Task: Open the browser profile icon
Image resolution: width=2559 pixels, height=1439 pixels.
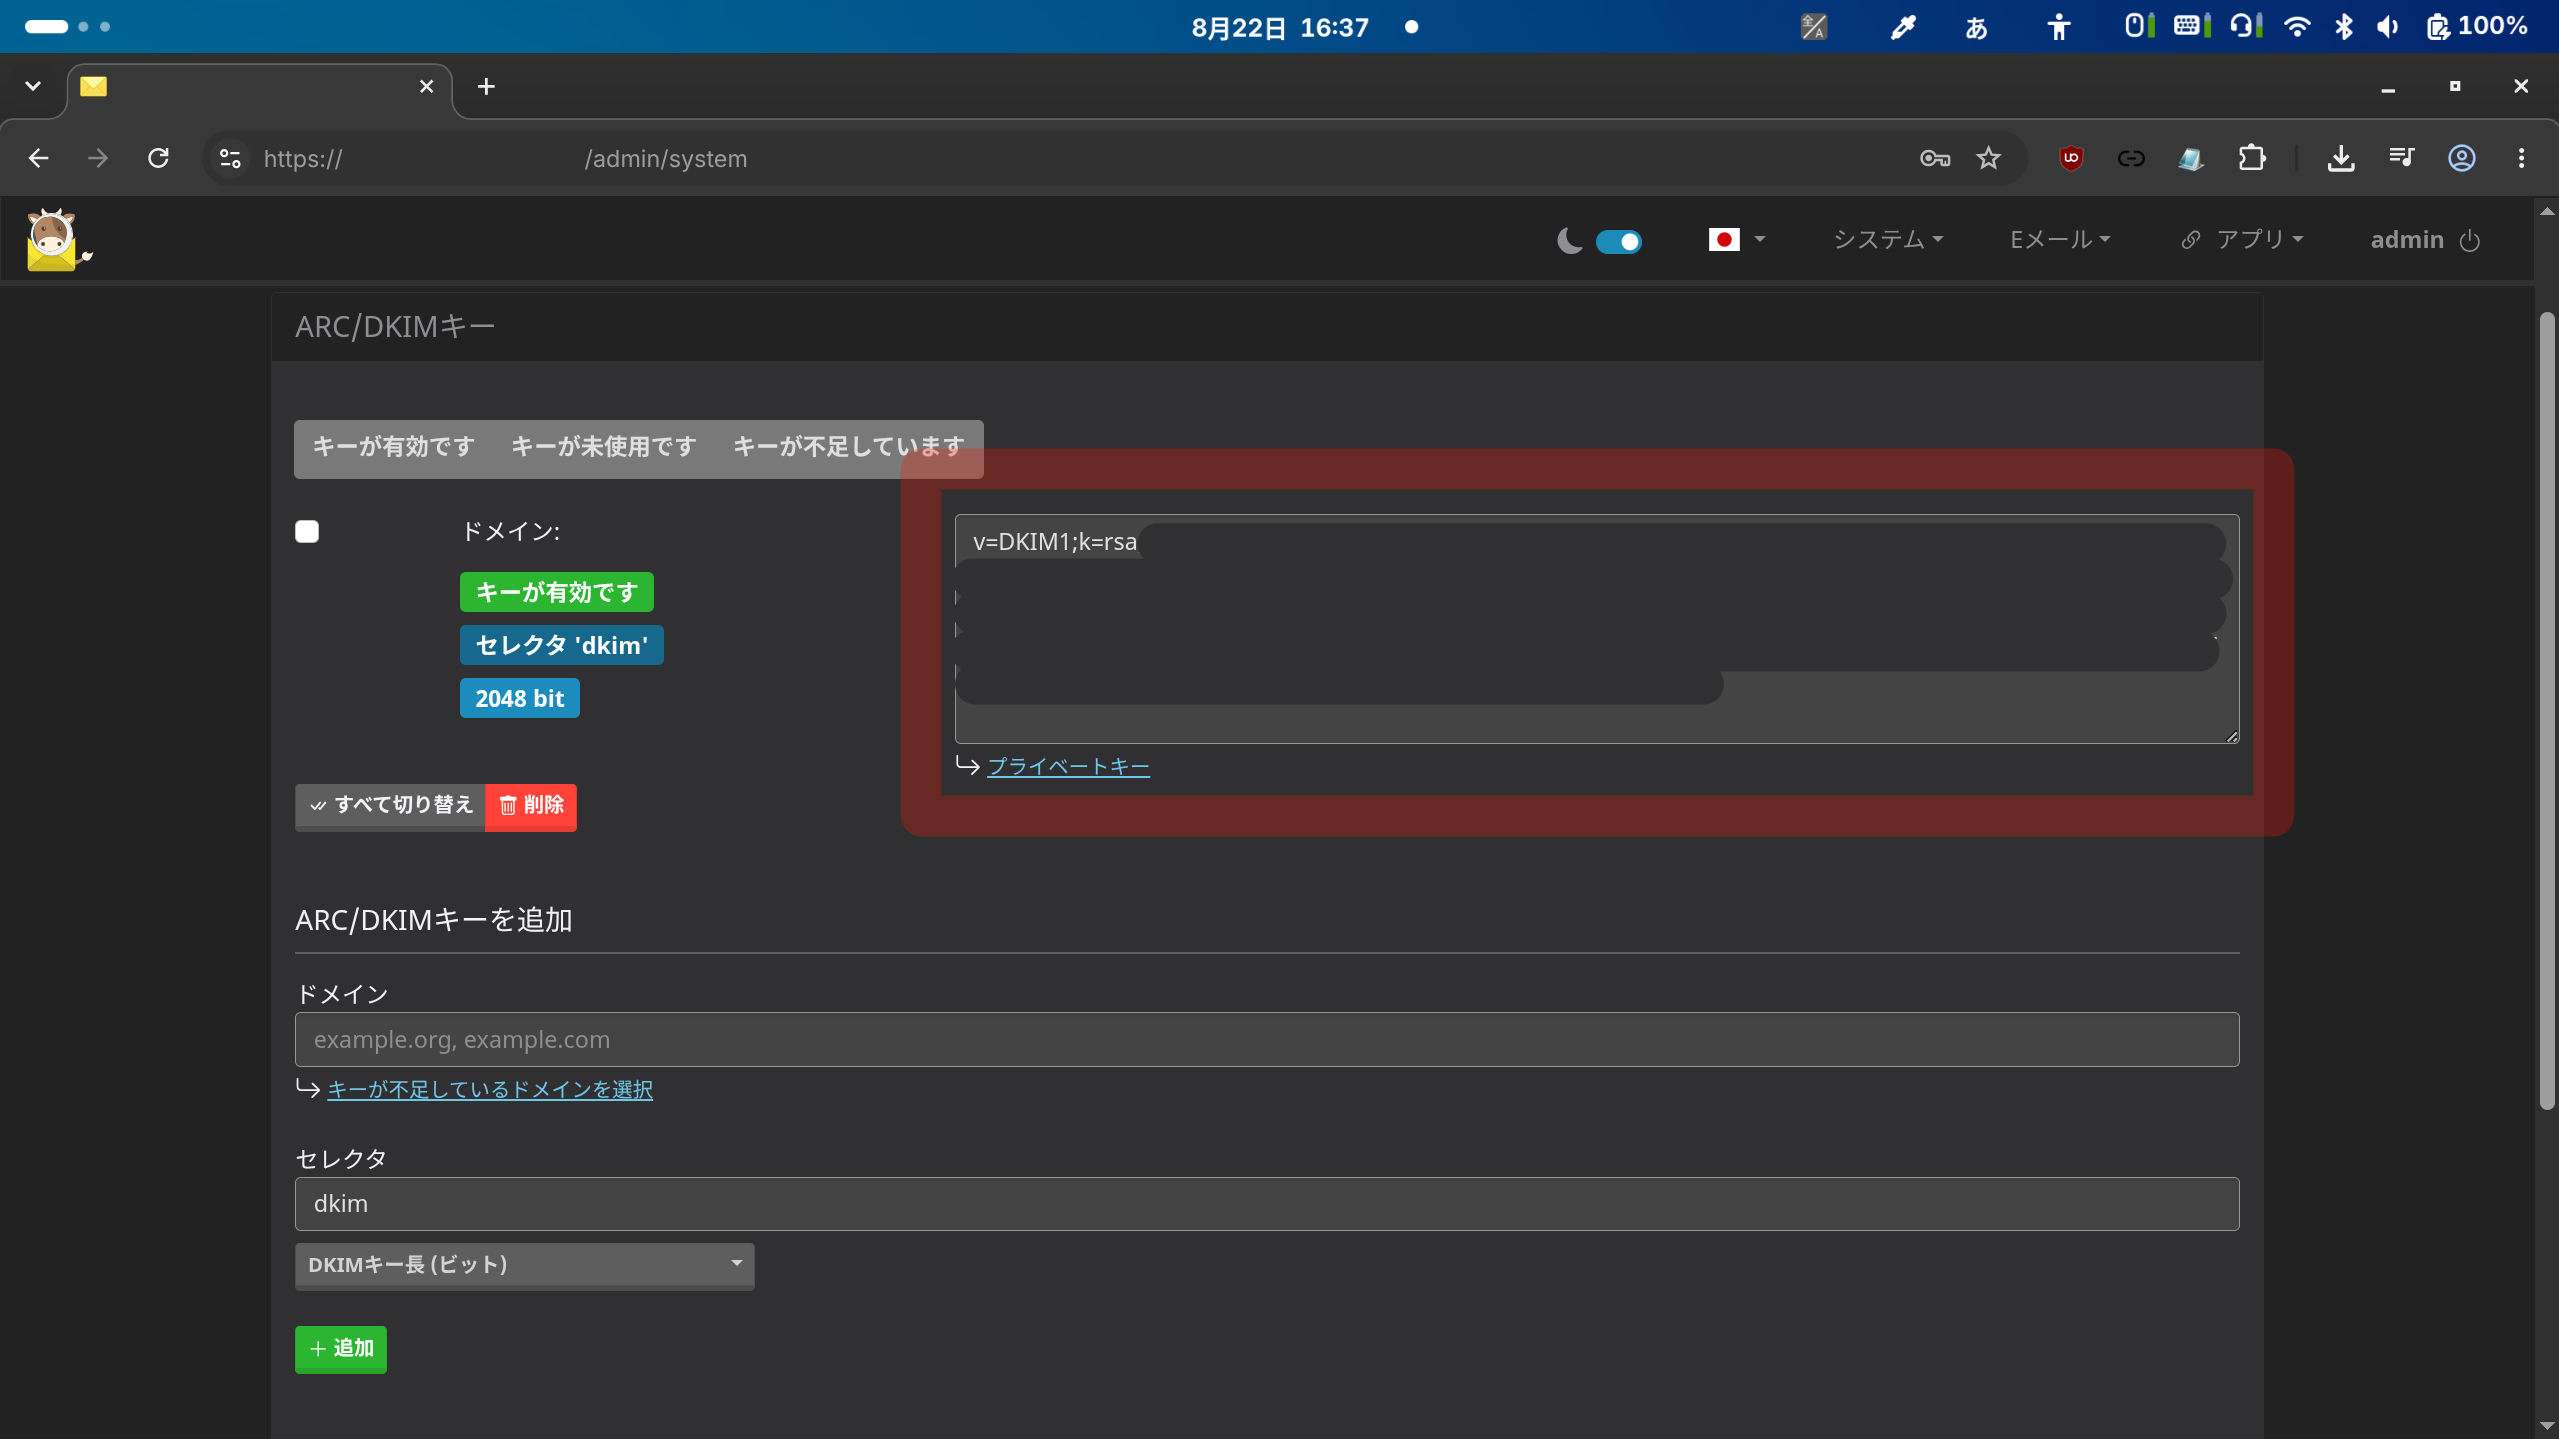Action: point(2461,158)
